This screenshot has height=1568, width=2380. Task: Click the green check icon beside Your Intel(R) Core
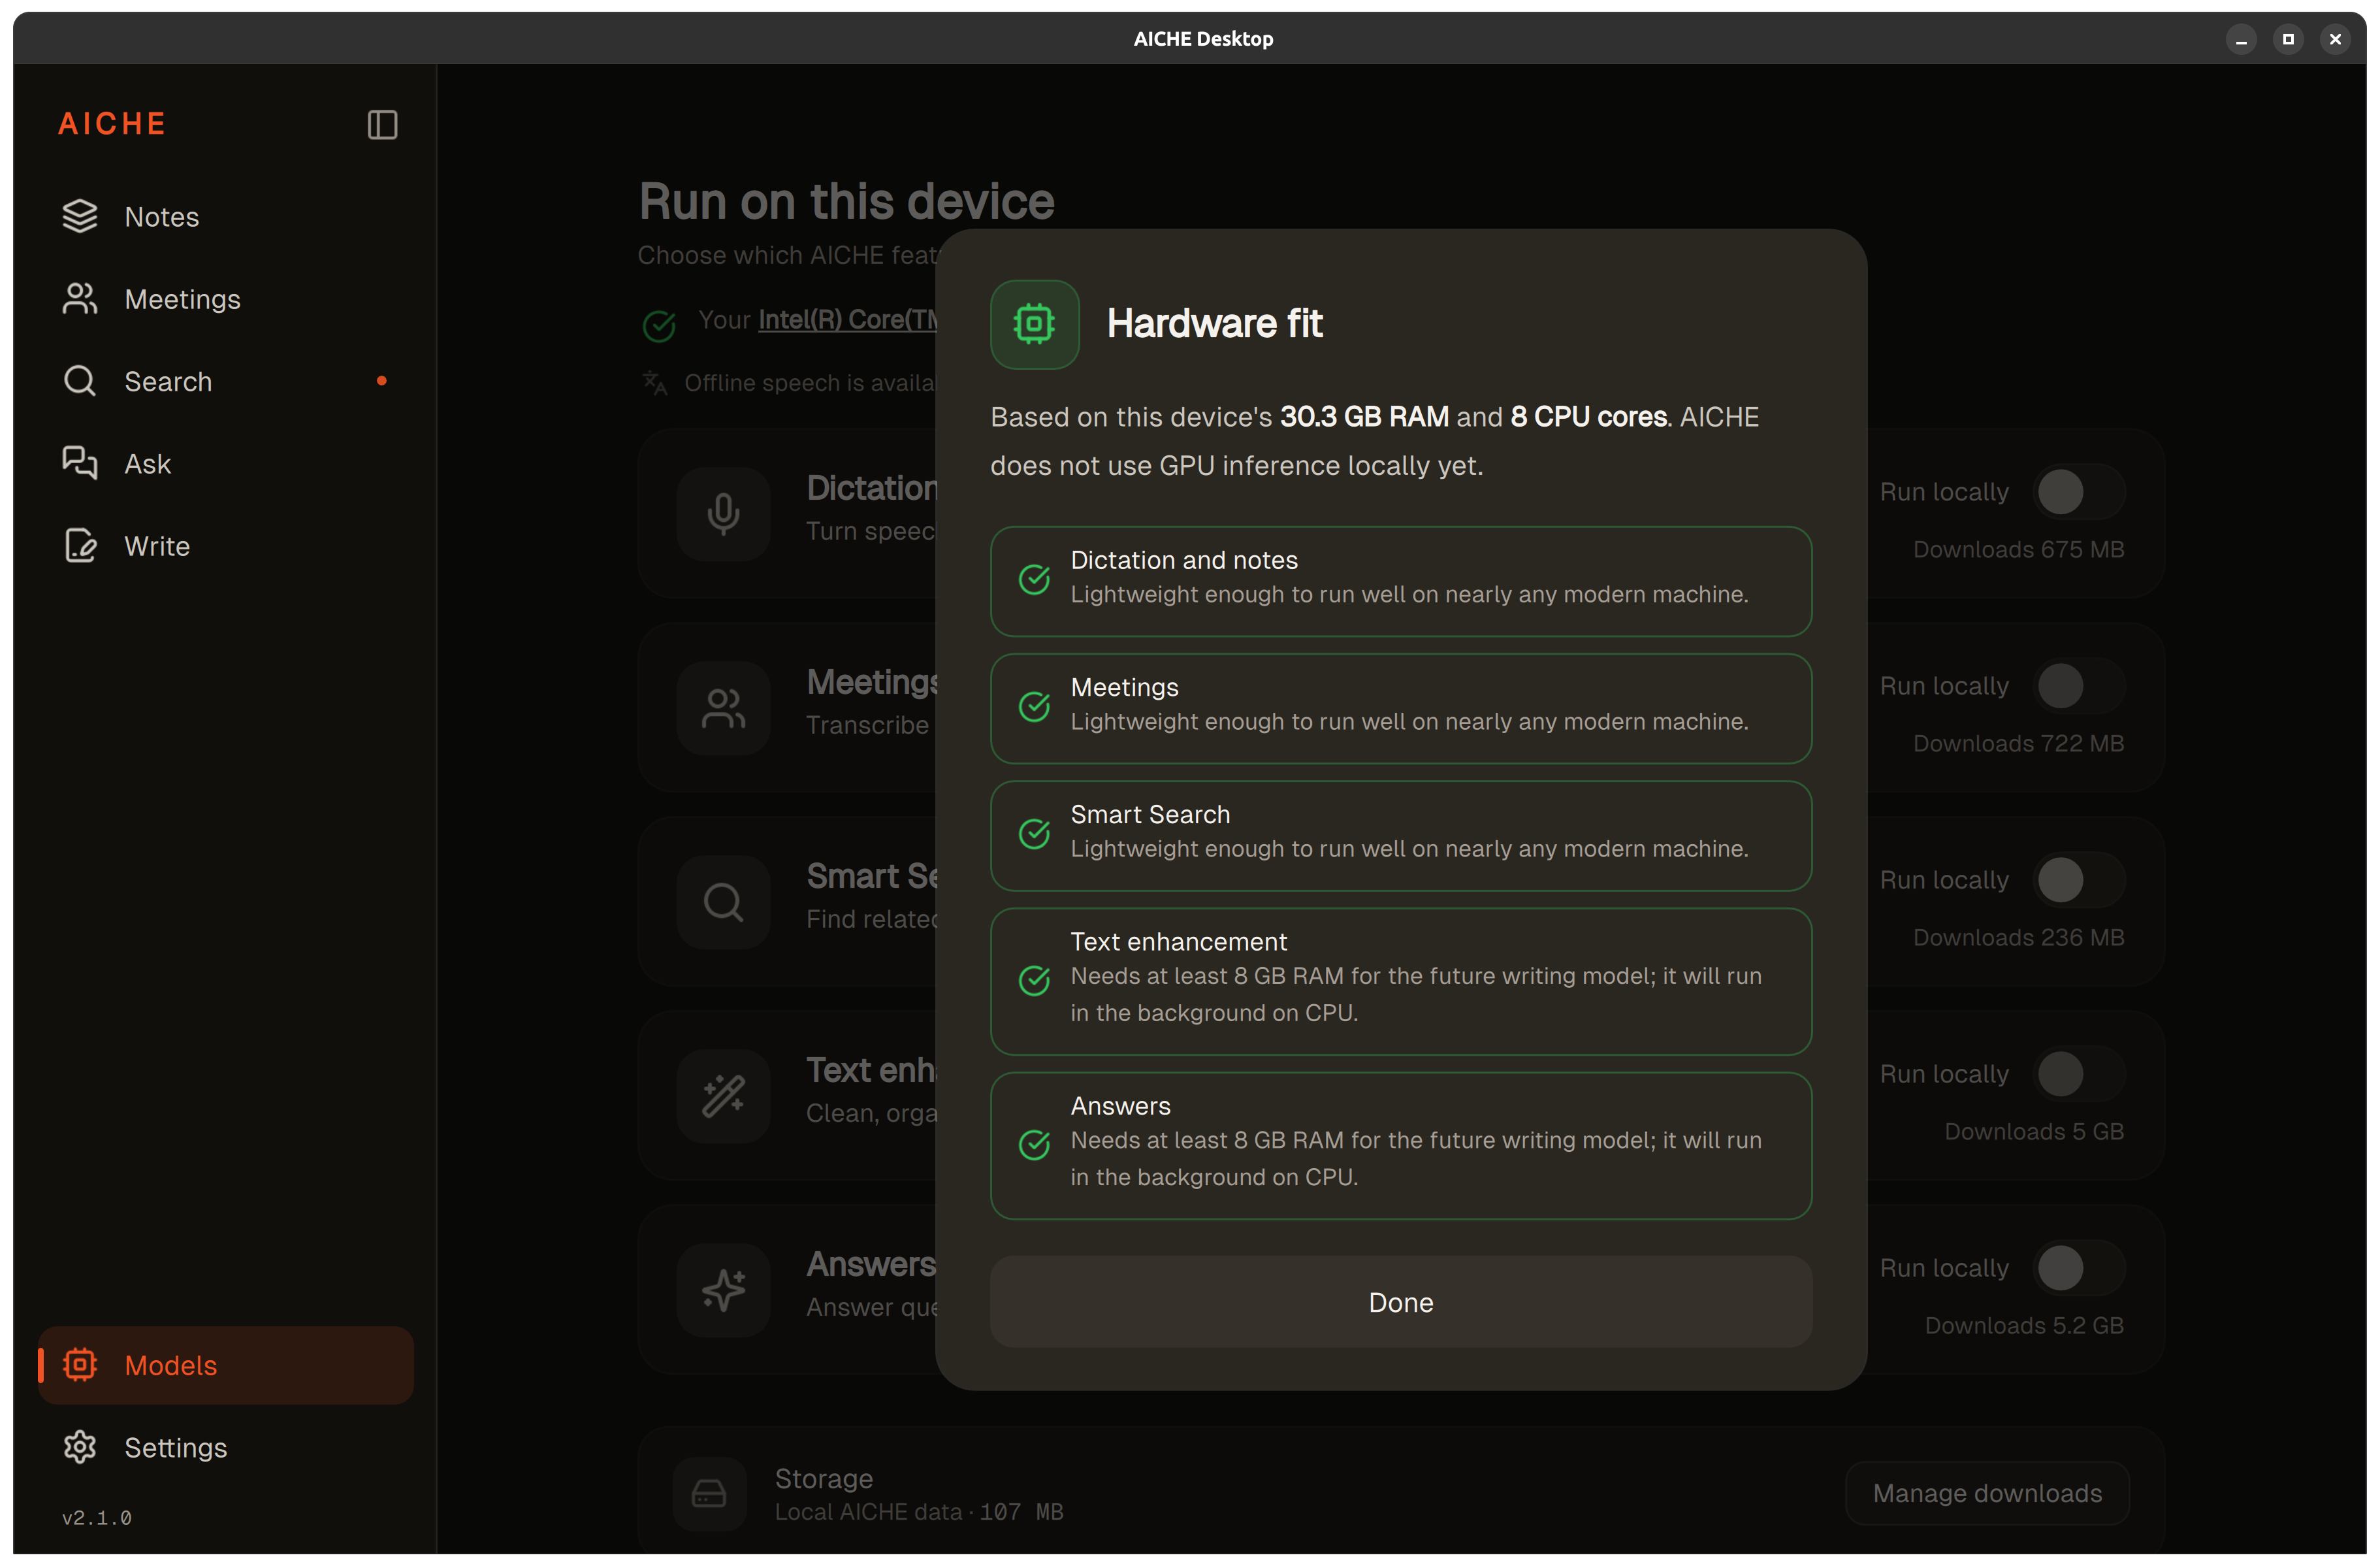pyautogui.click(x=659, y=325)
